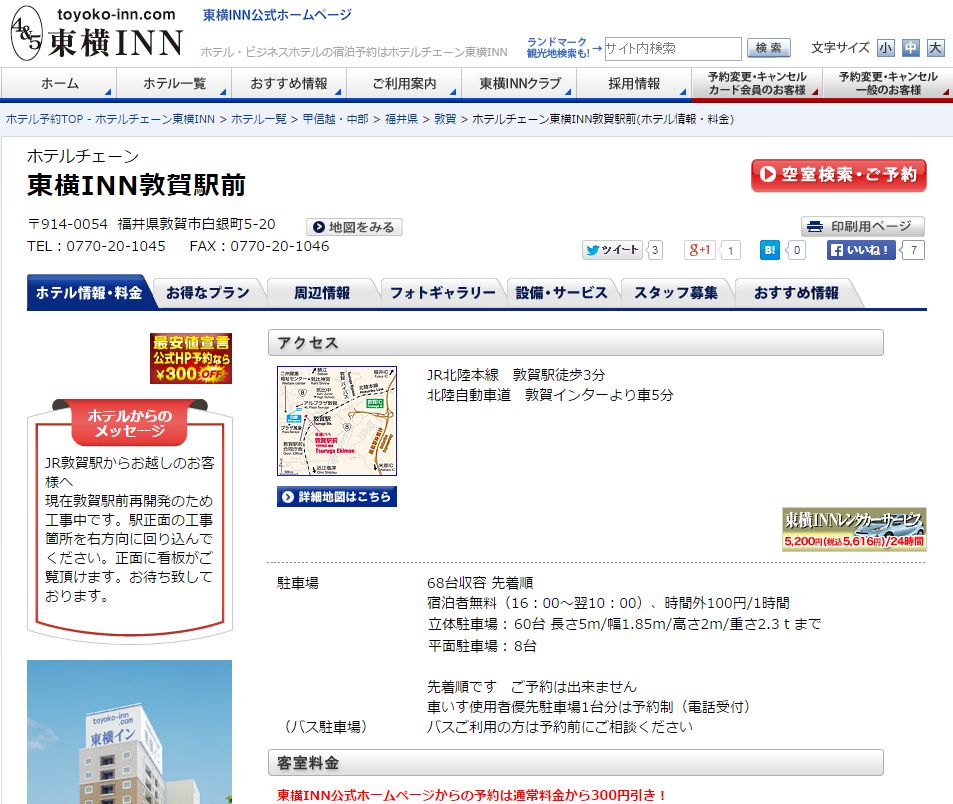Switch to the フォトギャラリー tab

click(442, 293)
